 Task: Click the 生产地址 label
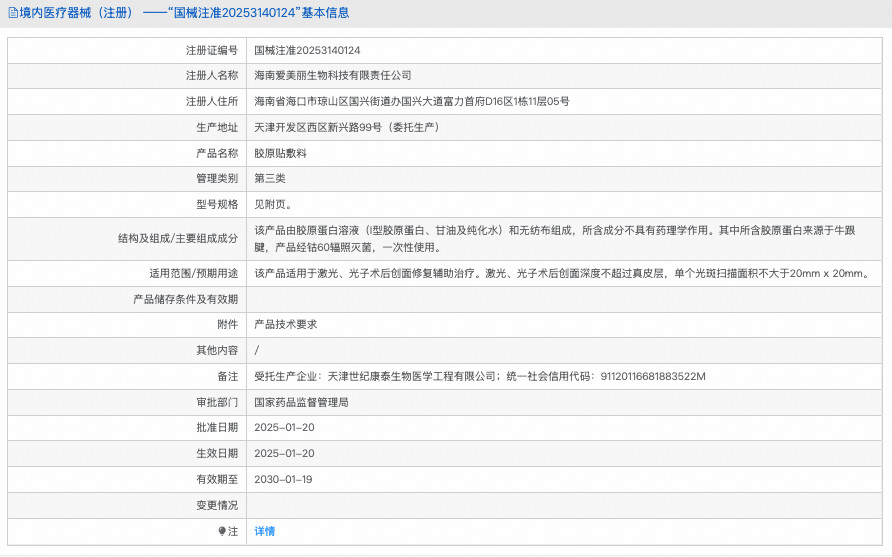coord(217,127)
